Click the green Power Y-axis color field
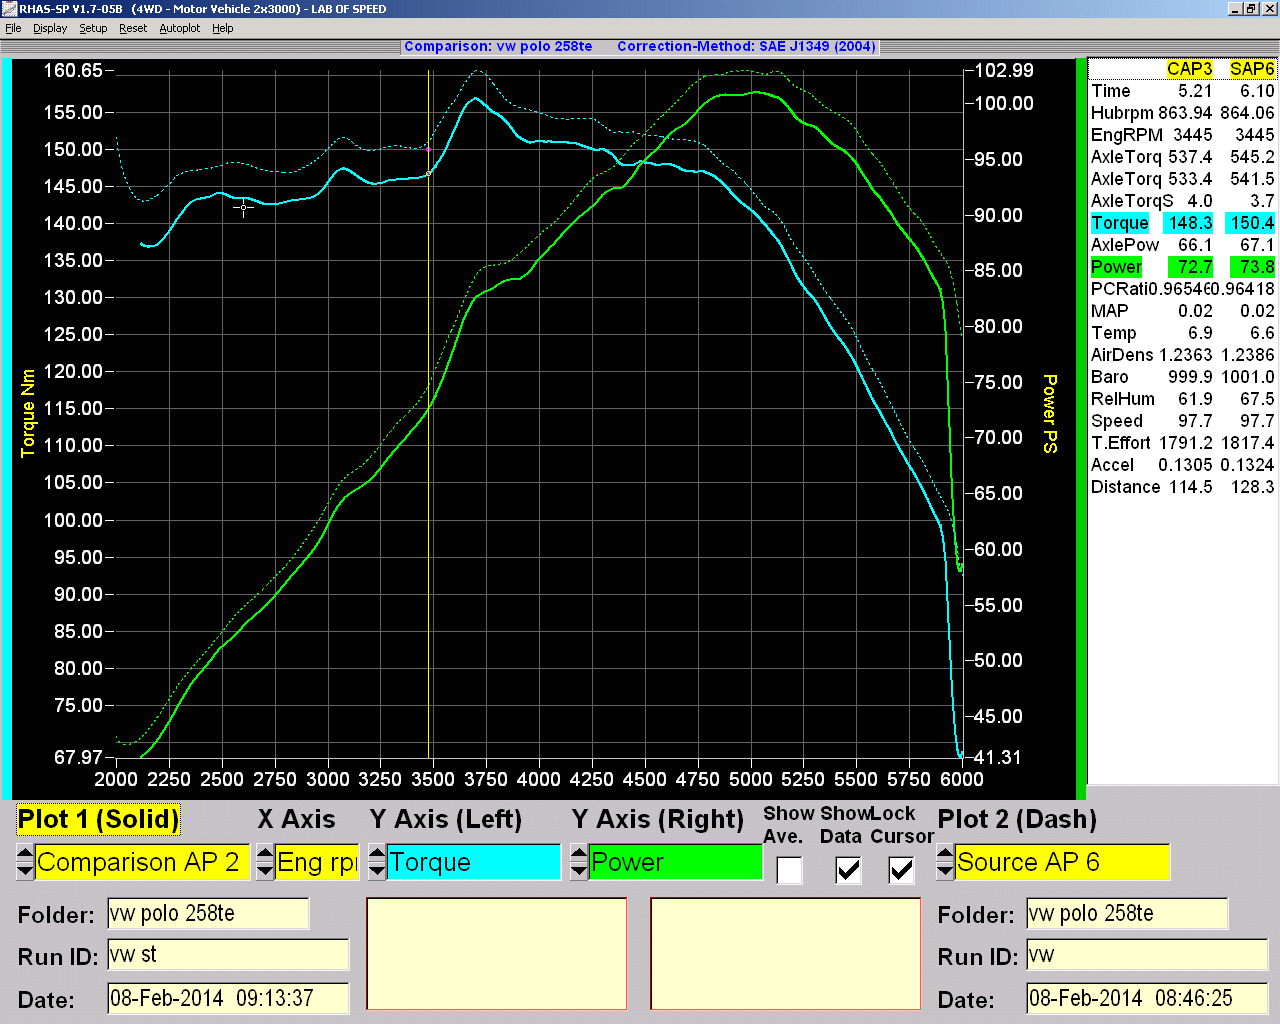Image resolution: width=1280 pixels, height=1024 pixels. pos(675,862)
